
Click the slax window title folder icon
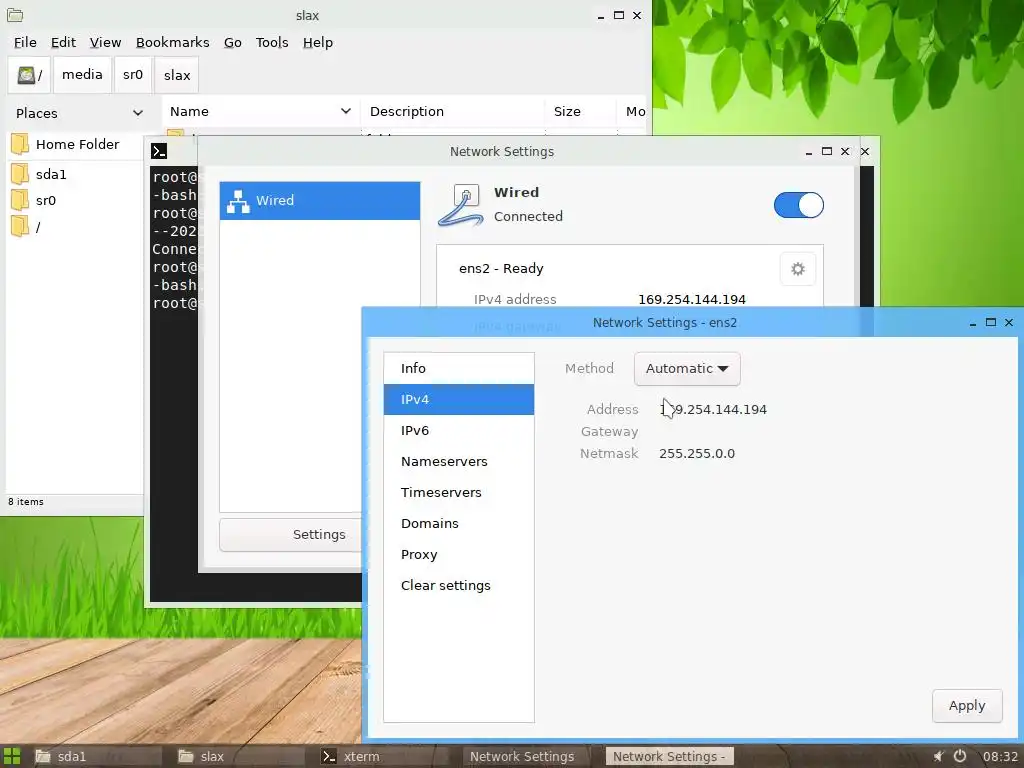pos(14,14)
